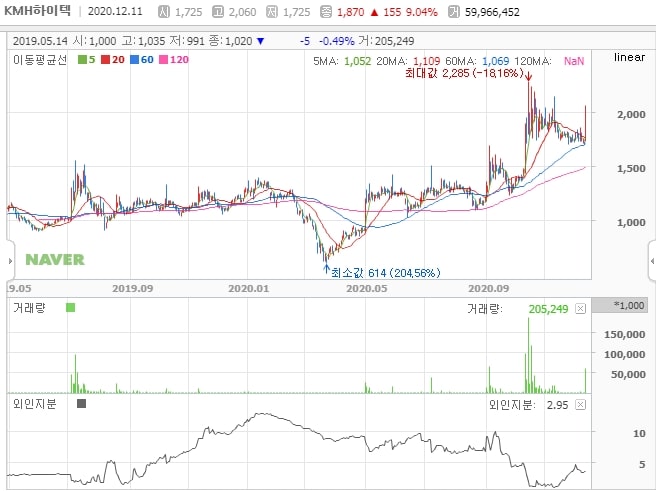Click the 2020.05 time axis label
Image resolution: width=656 pixels, height=491 pixels.
click(367, 289)
